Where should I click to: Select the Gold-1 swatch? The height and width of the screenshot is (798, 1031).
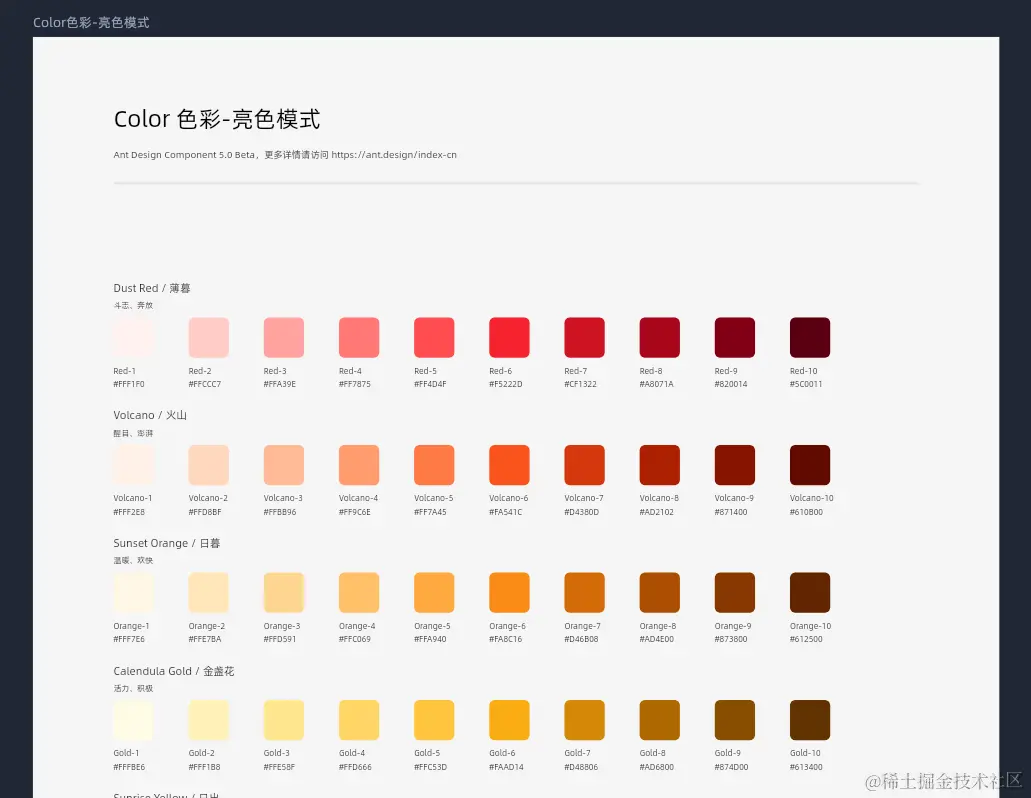click(133, 720)
